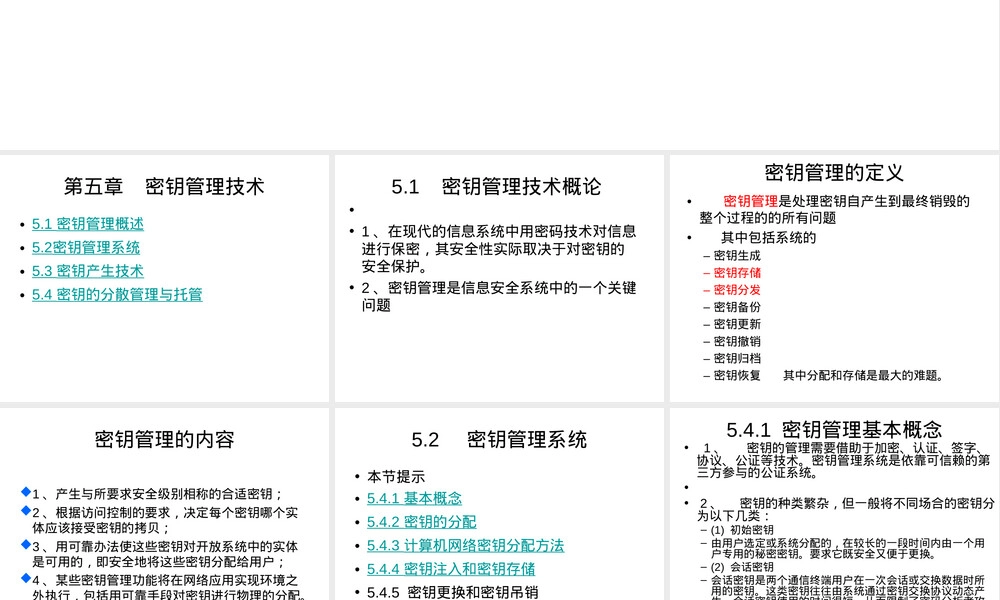Open the '5.1 密钥管理概述' link
1000x600 pixels.
tap(88, 224)
